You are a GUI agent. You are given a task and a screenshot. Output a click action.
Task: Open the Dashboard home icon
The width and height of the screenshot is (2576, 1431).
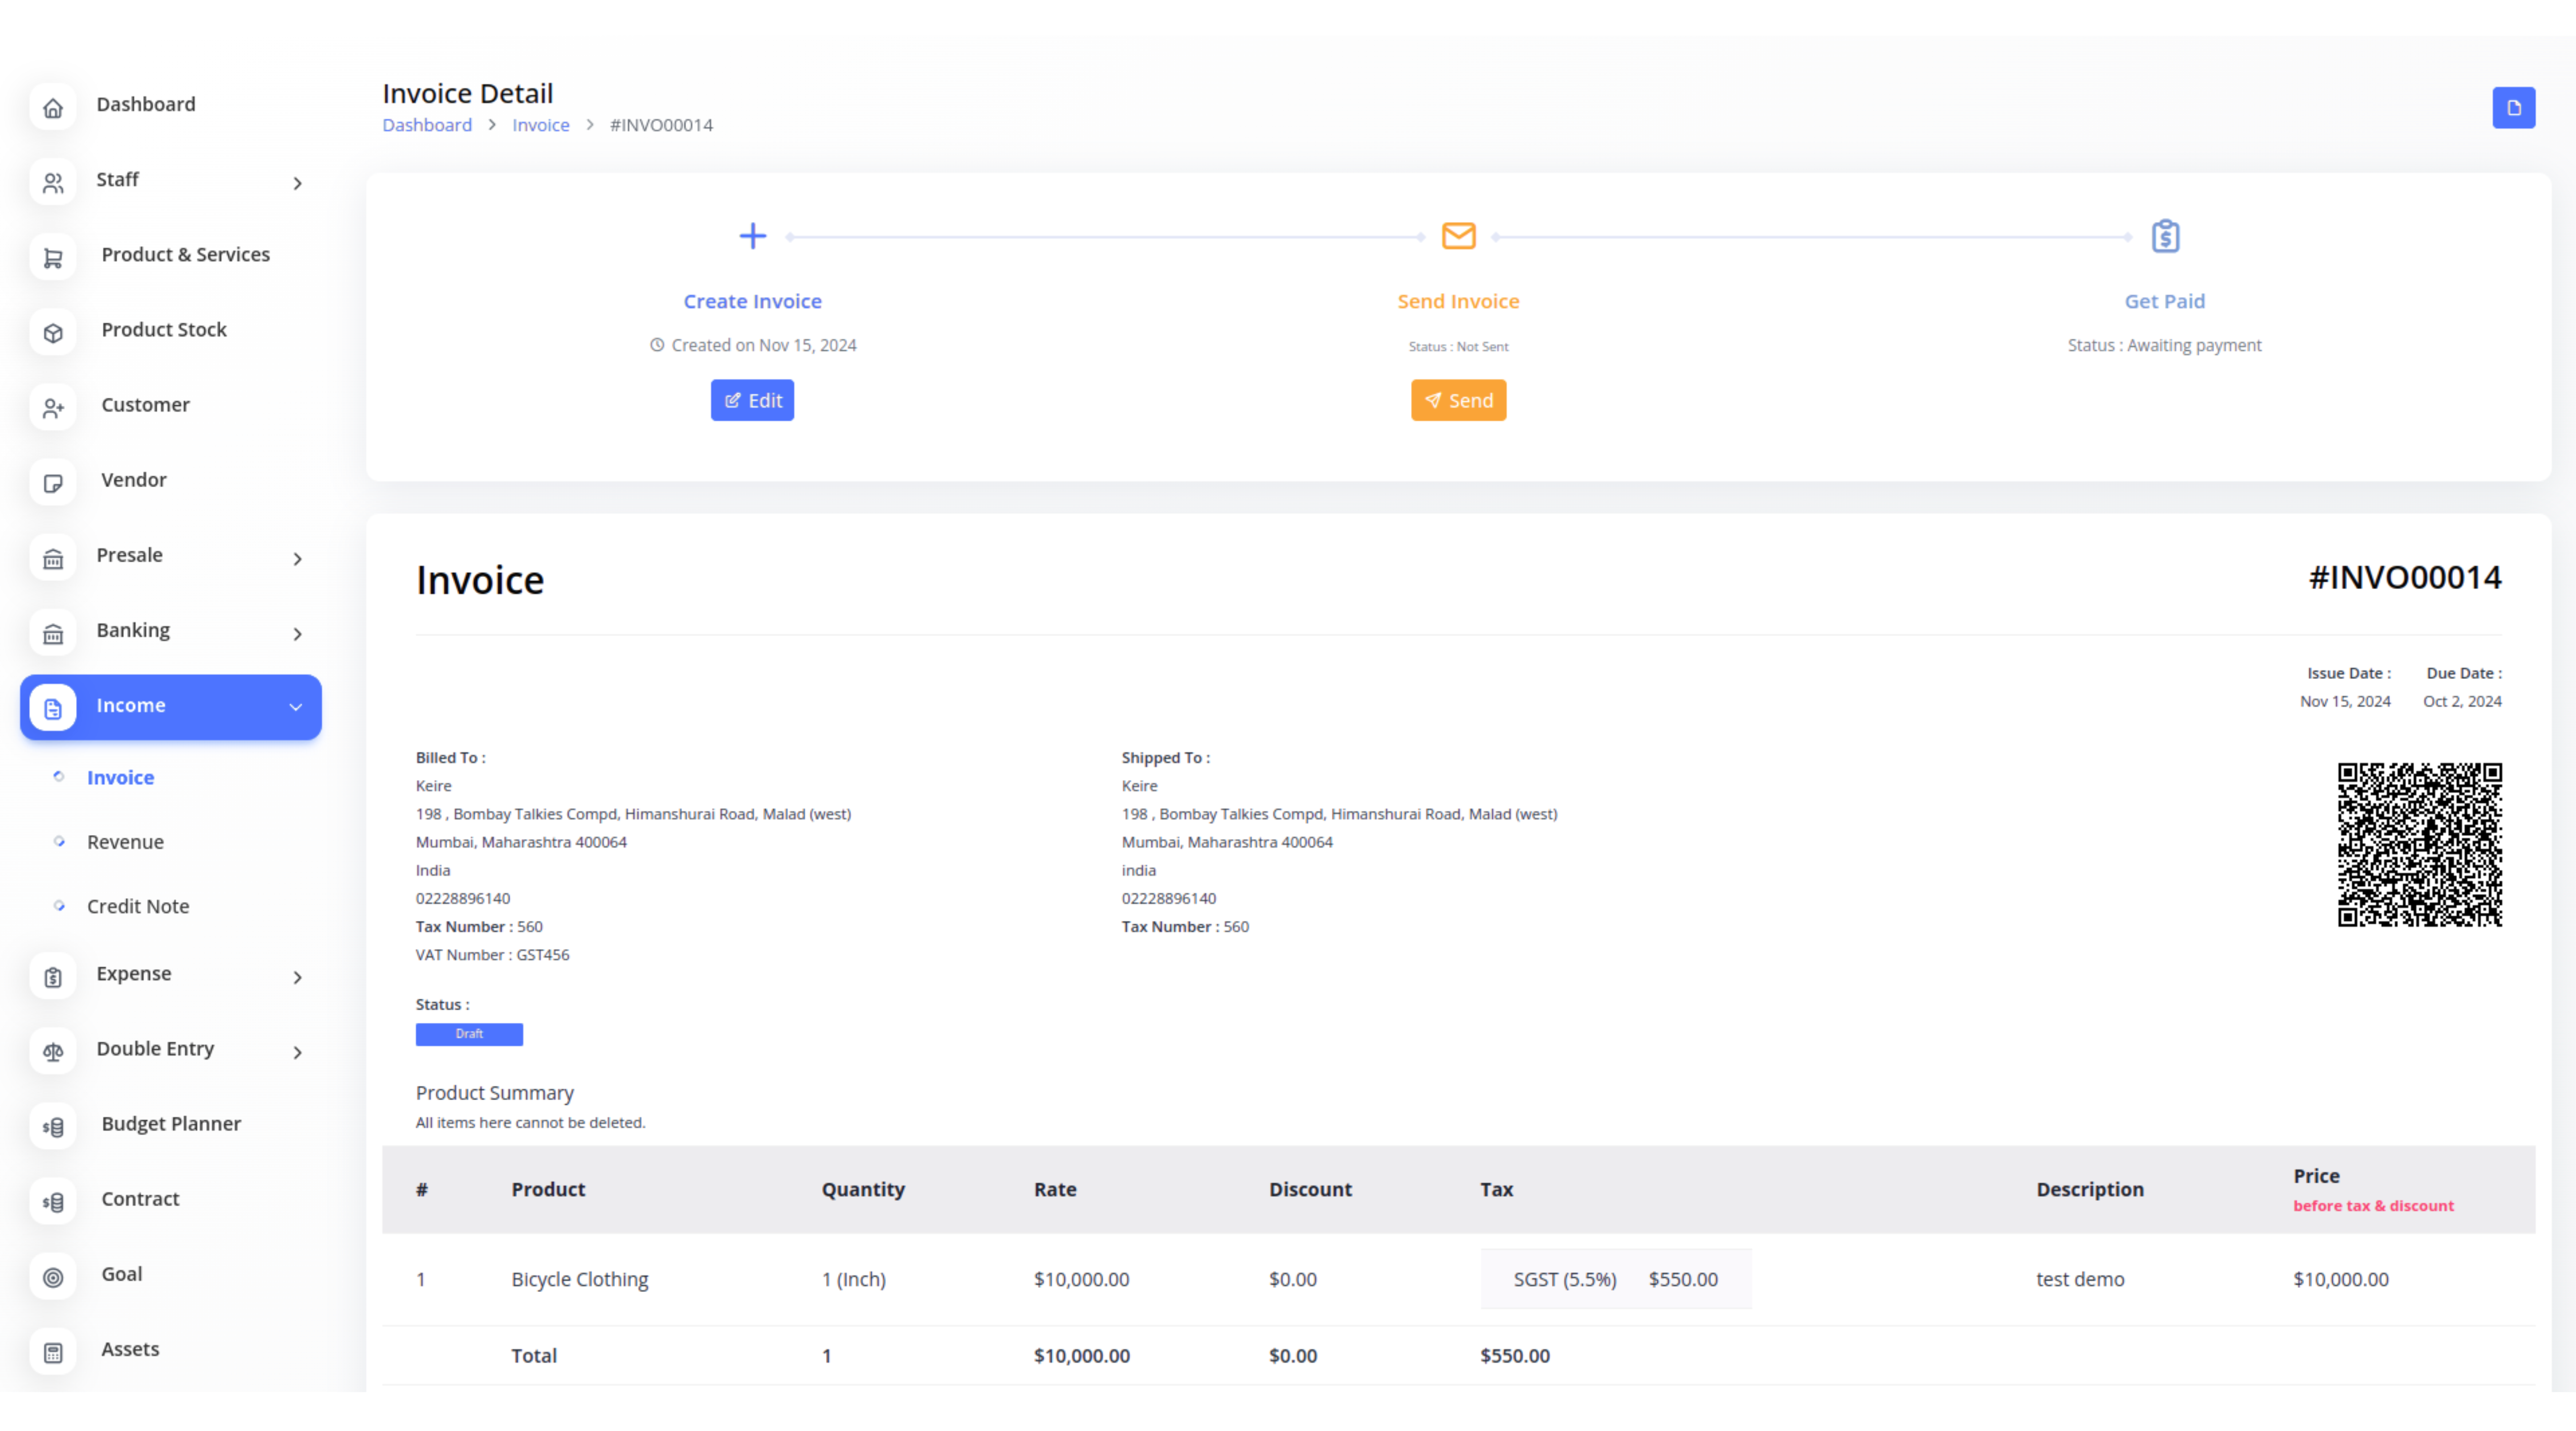53,108
